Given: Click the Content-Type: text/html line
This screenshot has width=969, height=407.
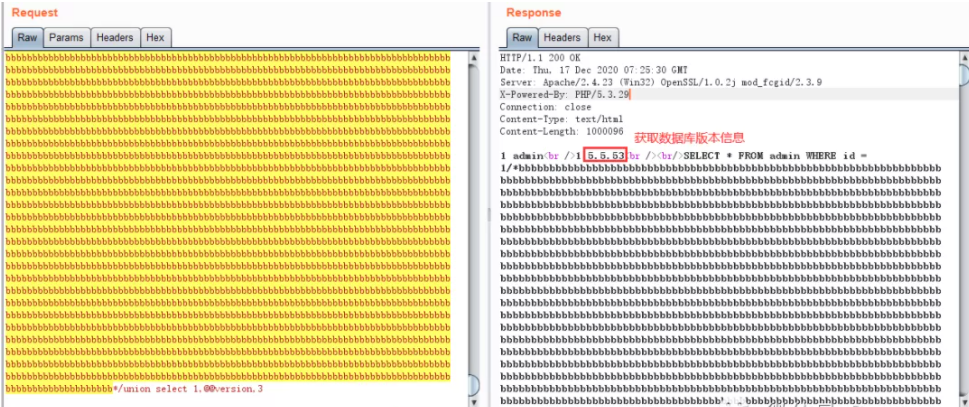Looking at the screenshot, I should [561, 119].
